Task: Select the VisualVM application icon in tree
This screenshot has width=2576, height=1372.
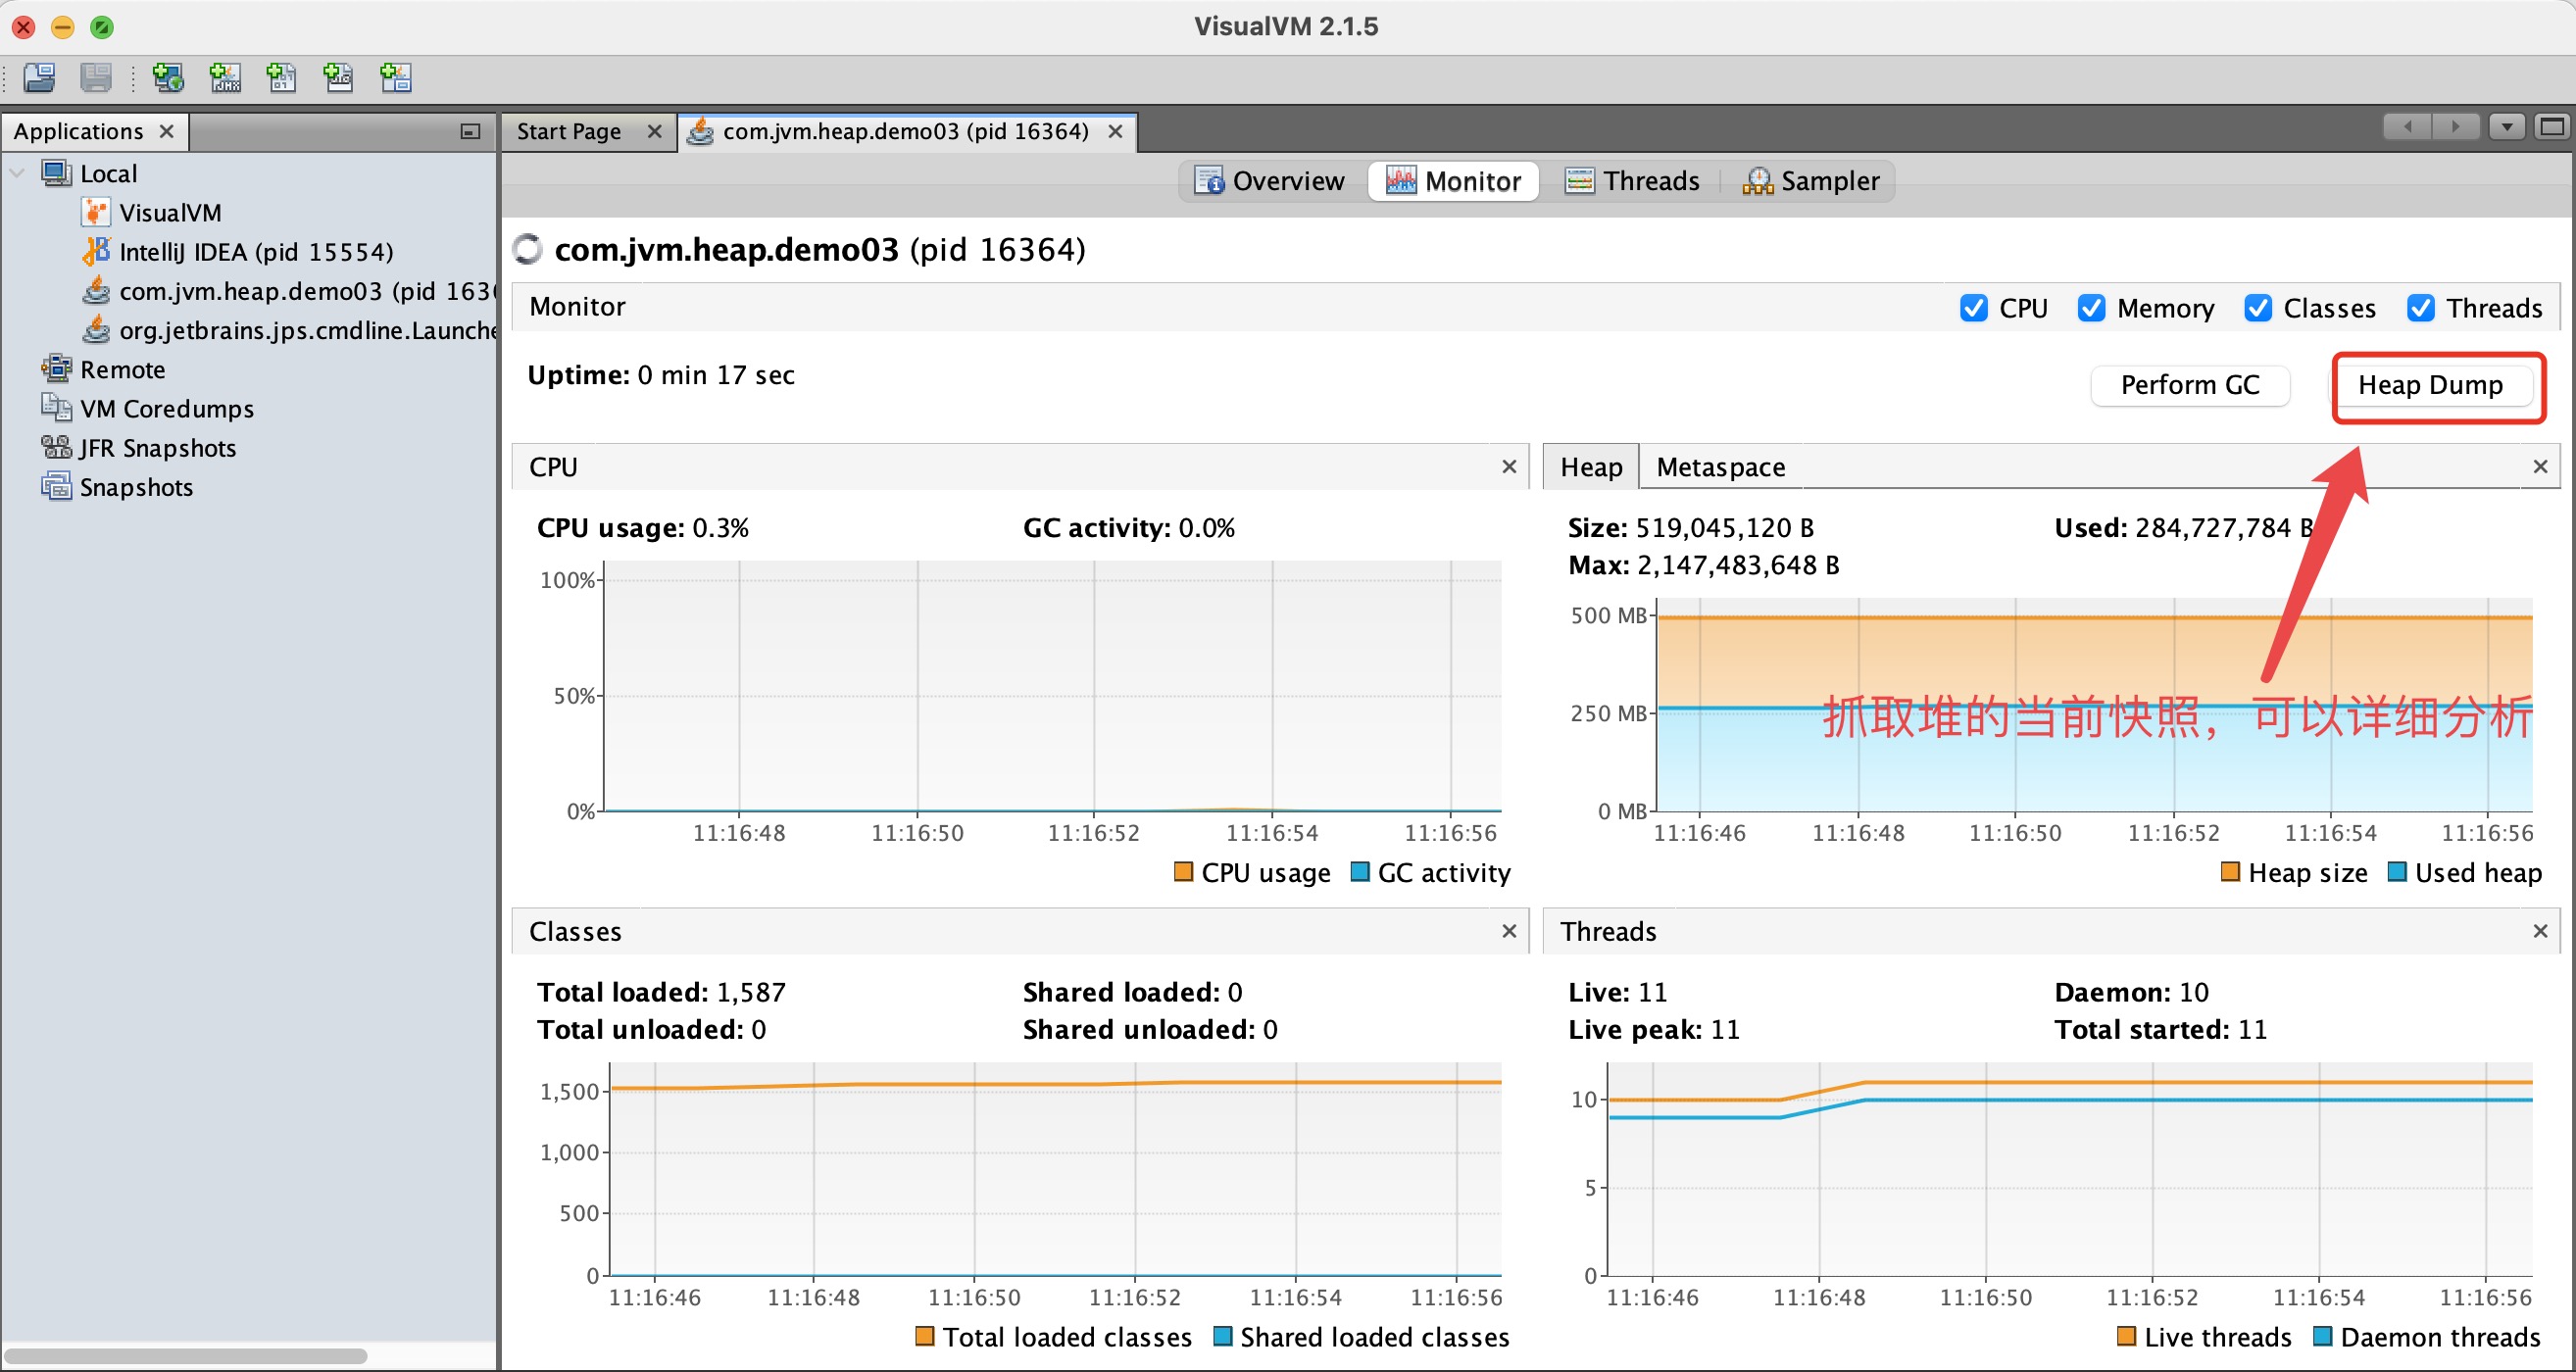Action: pyautogui.click(x=95, y=212)
